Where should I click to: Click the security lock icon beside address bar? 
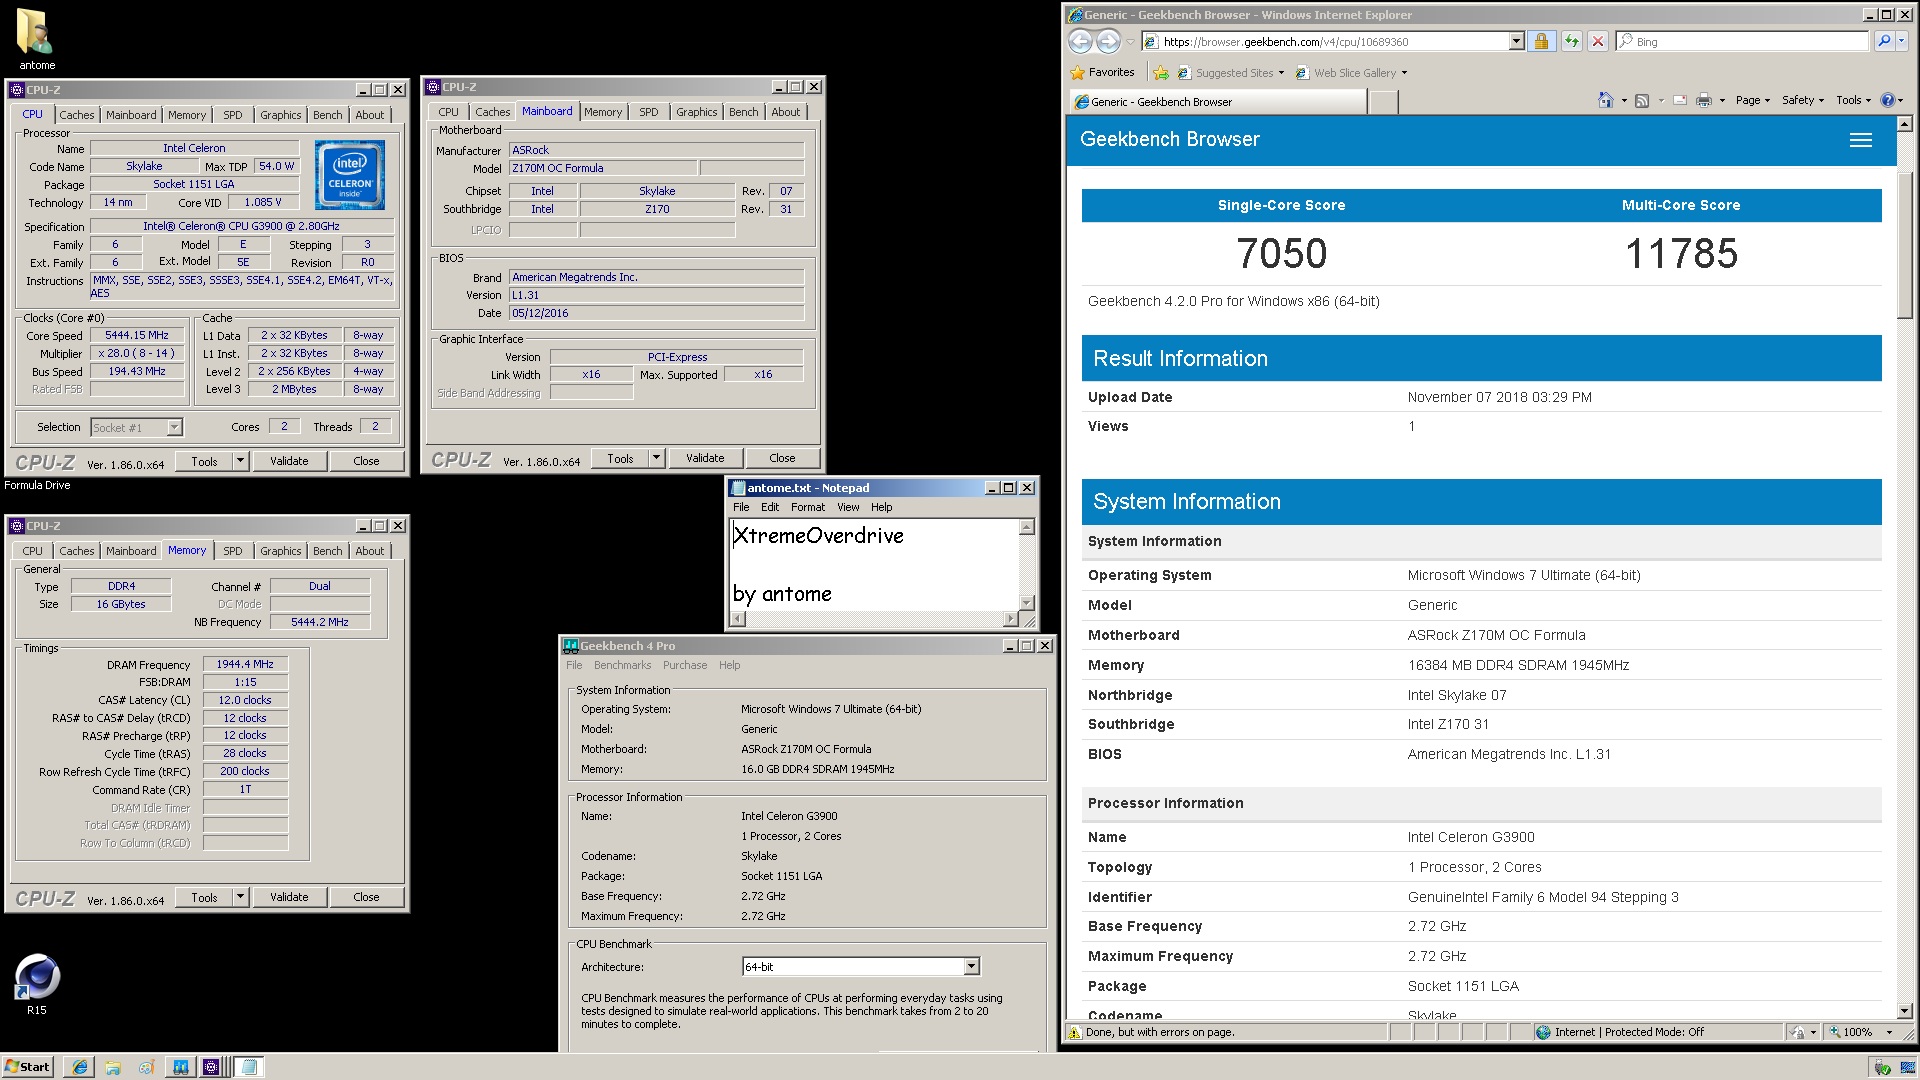coord(1541,41)
